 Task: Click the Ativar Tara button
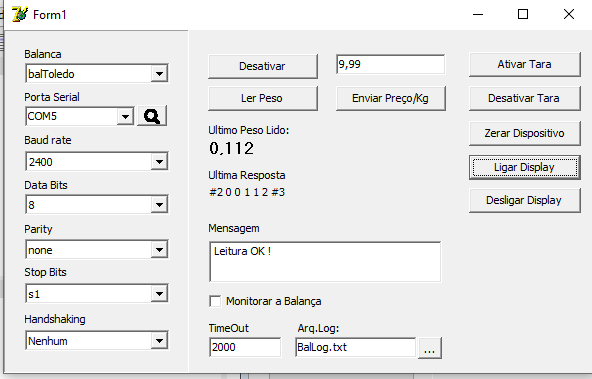525,65
